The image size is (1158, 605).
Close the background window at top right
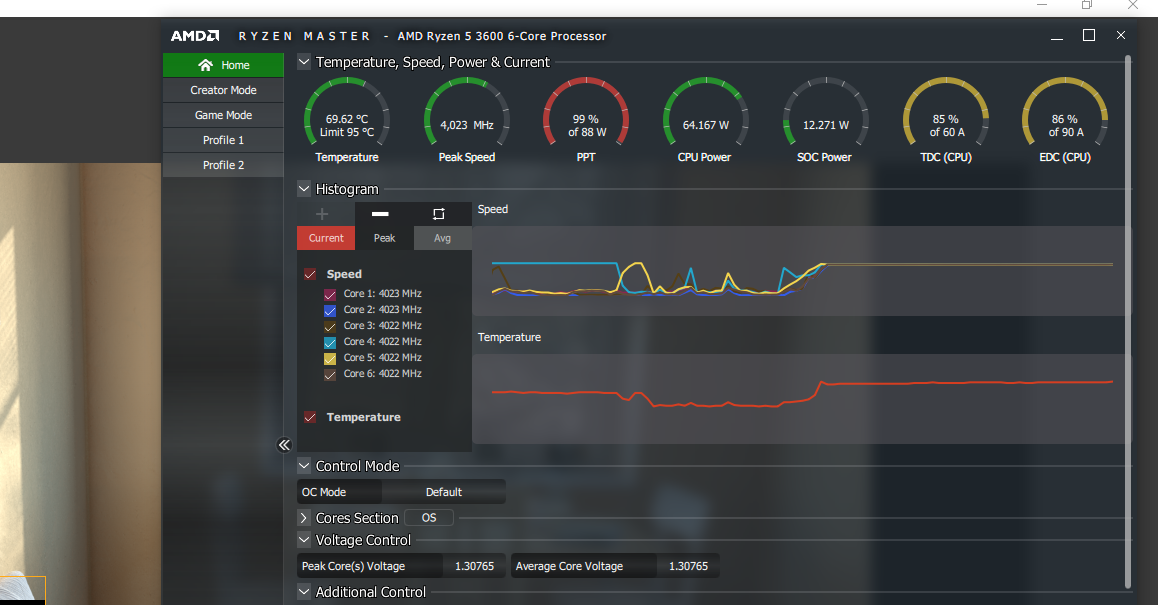(1133, 5)
